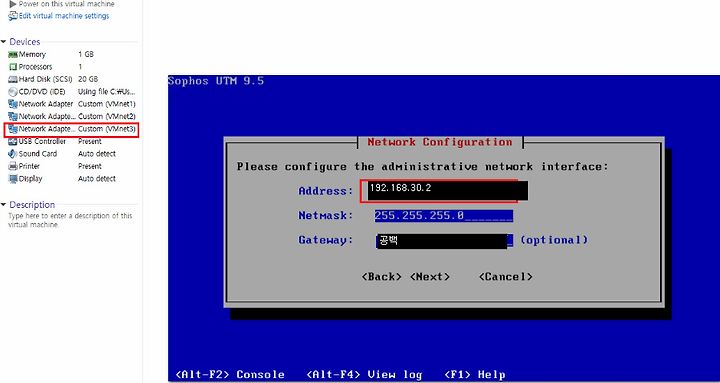Screen dimensions: 720x383
Task: Select CD/DVD Using file value
Action: 107,91
